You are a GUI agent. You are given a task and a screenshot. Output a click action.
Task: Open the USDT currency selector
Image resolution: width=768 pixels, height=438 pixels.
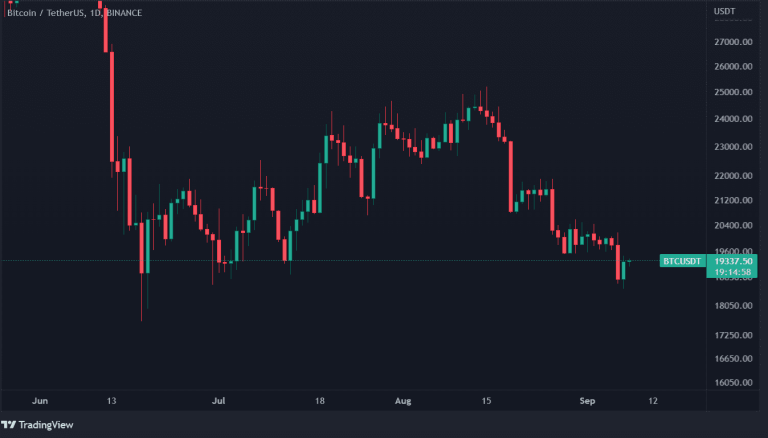click(724, 11)
